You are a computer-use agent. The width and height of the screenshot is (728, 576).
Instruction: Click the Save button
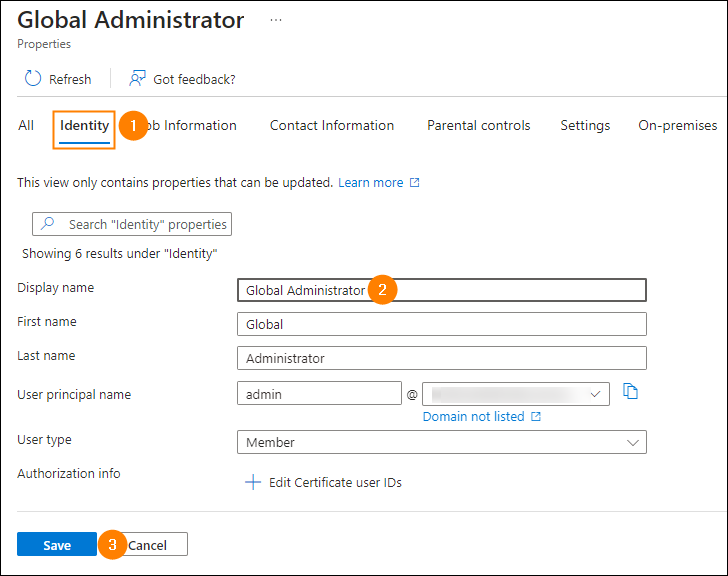coord(57,544)
